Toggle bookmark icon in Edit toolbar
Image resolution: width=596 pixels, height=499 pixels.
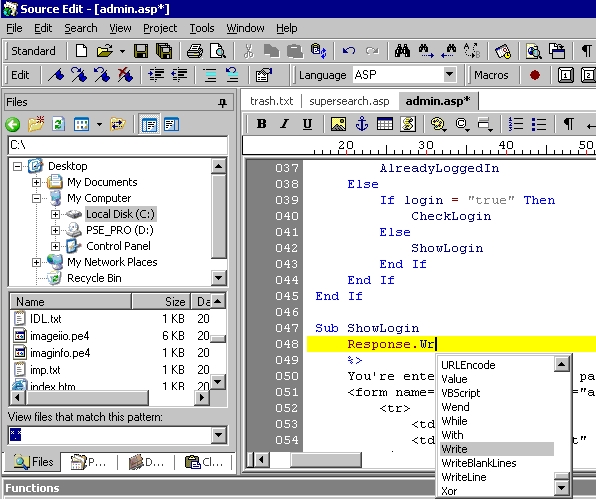point(56,75)
